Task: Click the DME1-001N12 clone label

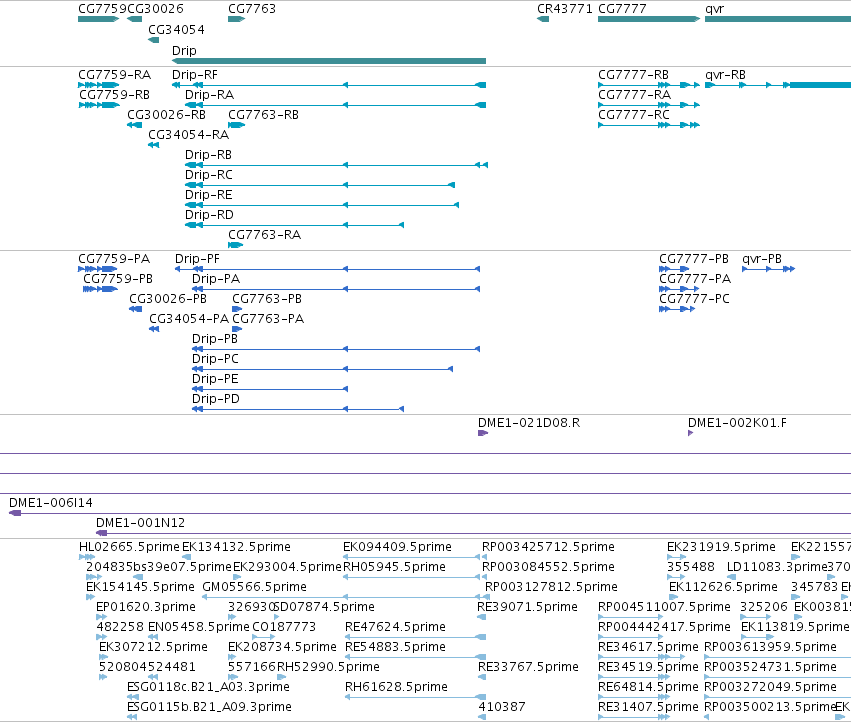Action: 141,523
